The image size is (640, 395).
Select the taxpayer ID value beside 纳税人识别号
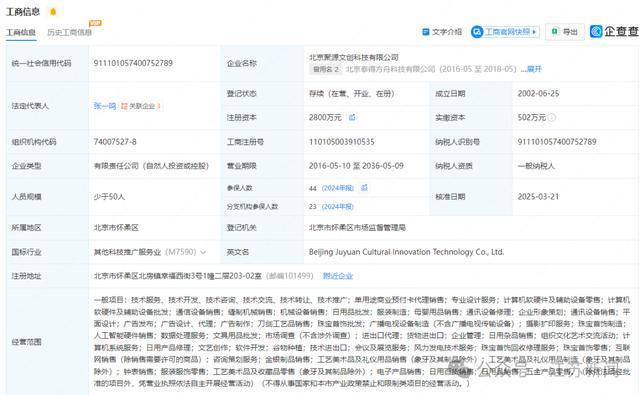(557, 142)
